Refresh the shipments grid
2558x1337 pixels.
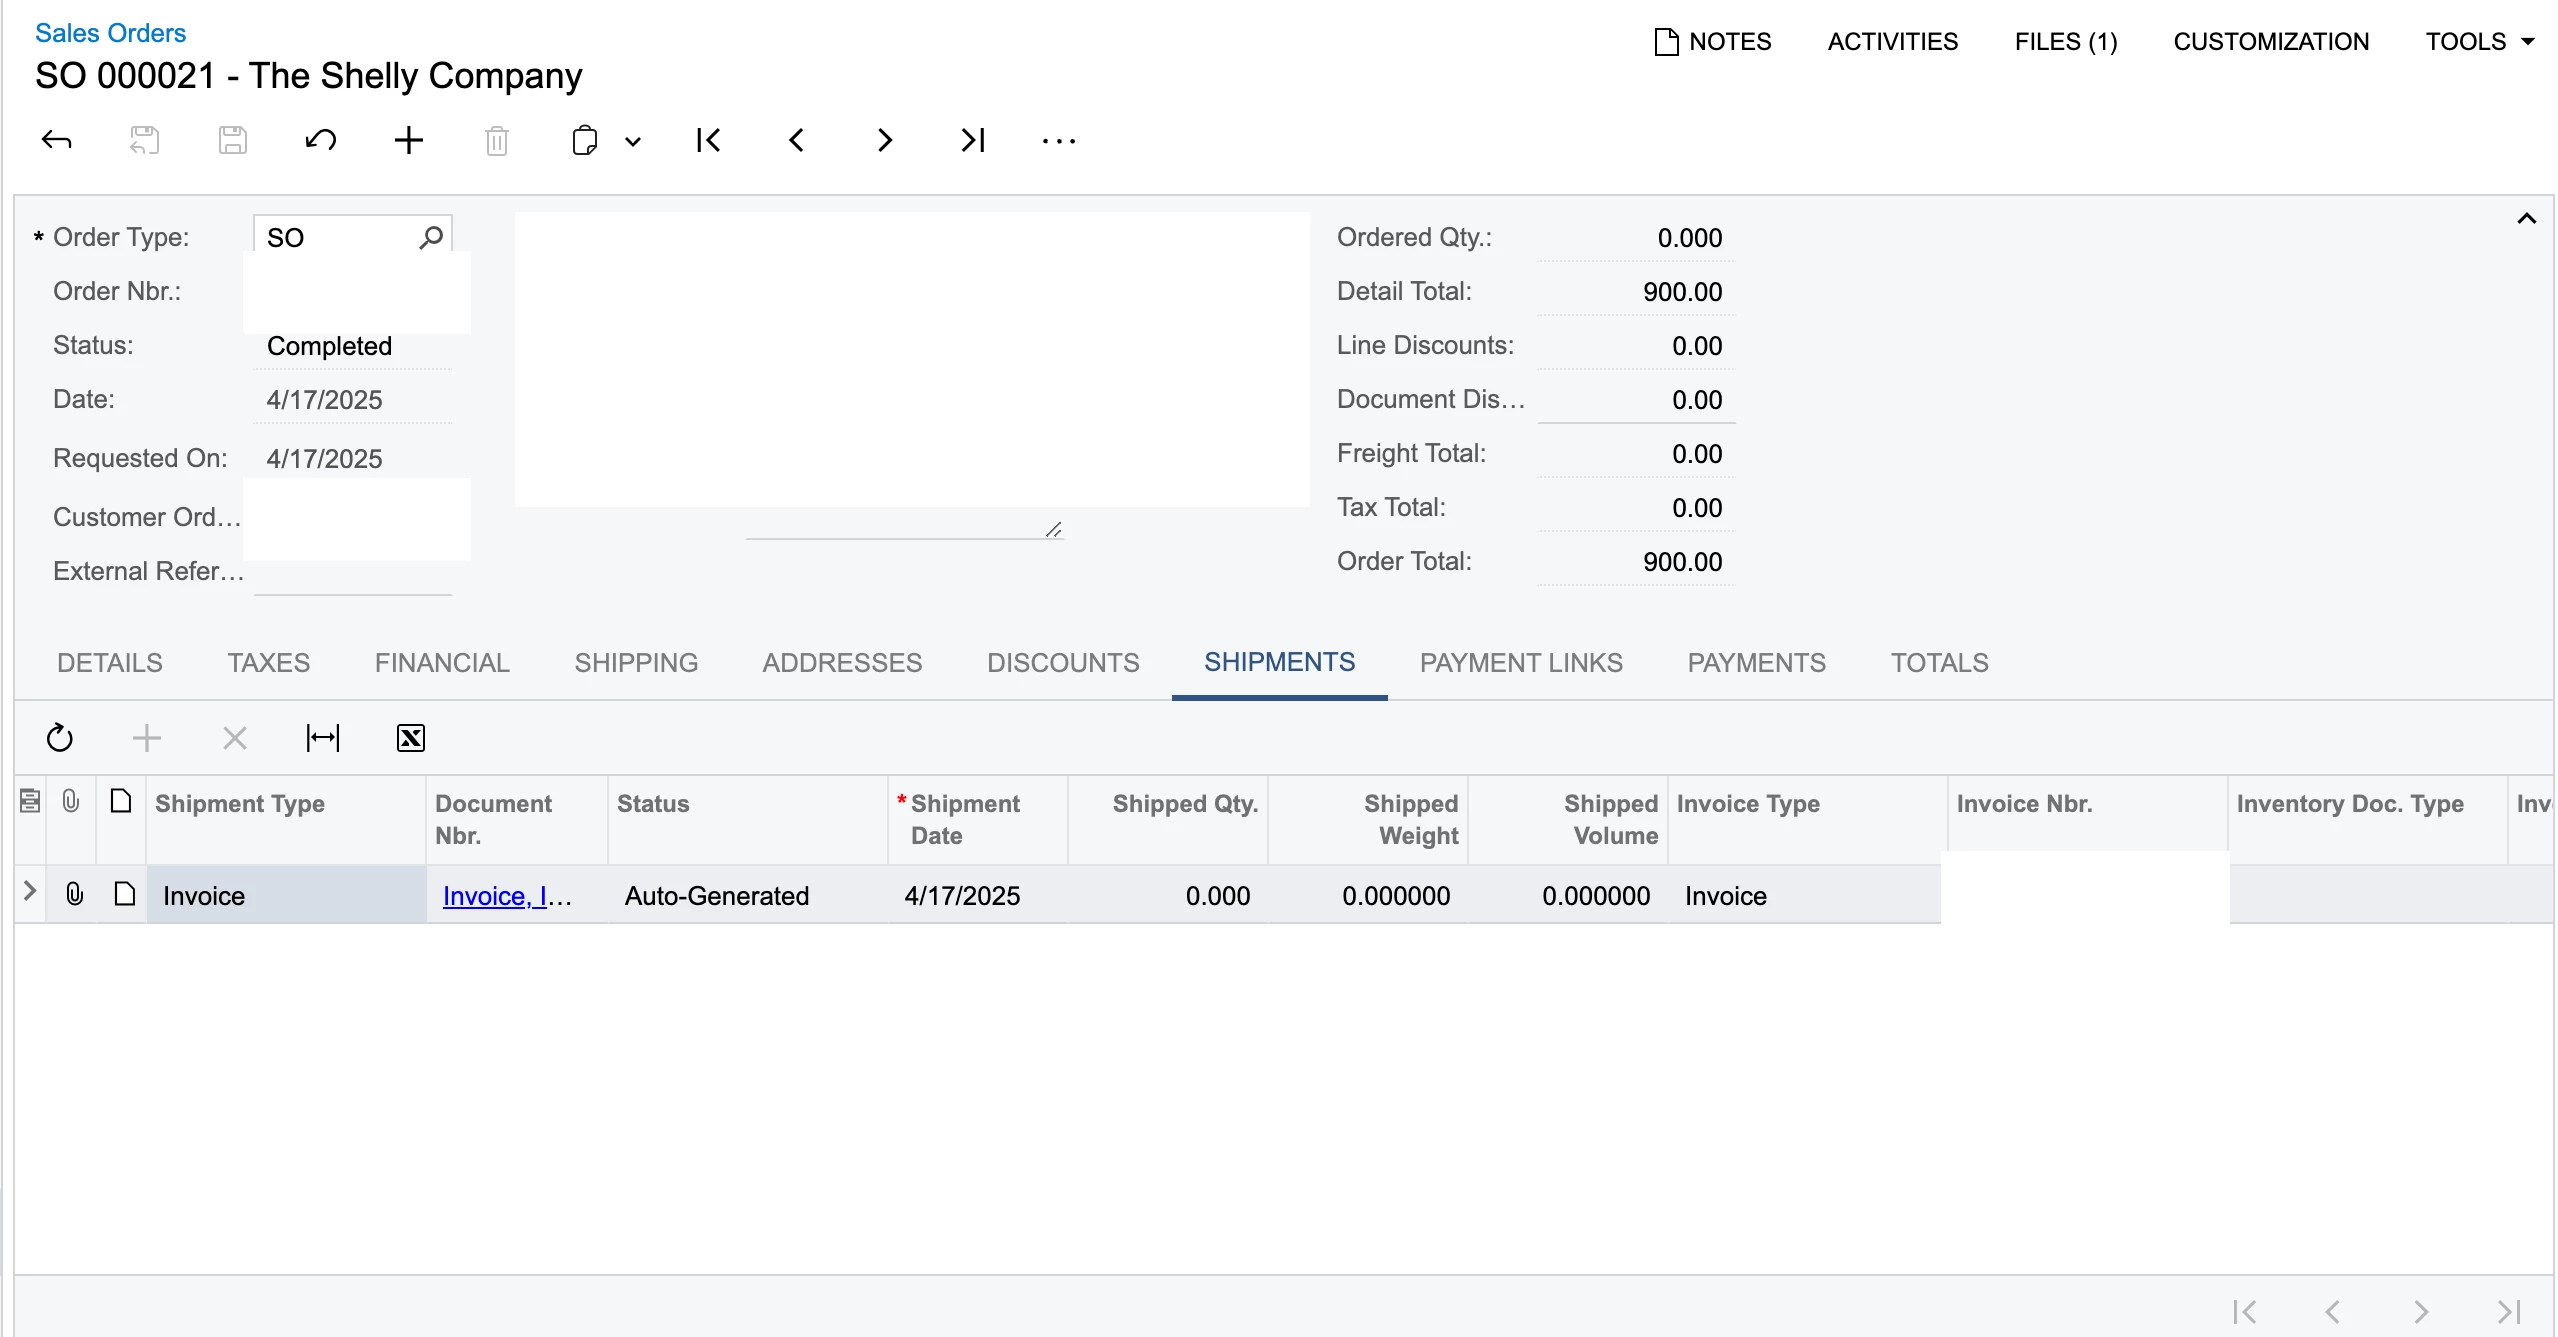click(x=60, y=738)
